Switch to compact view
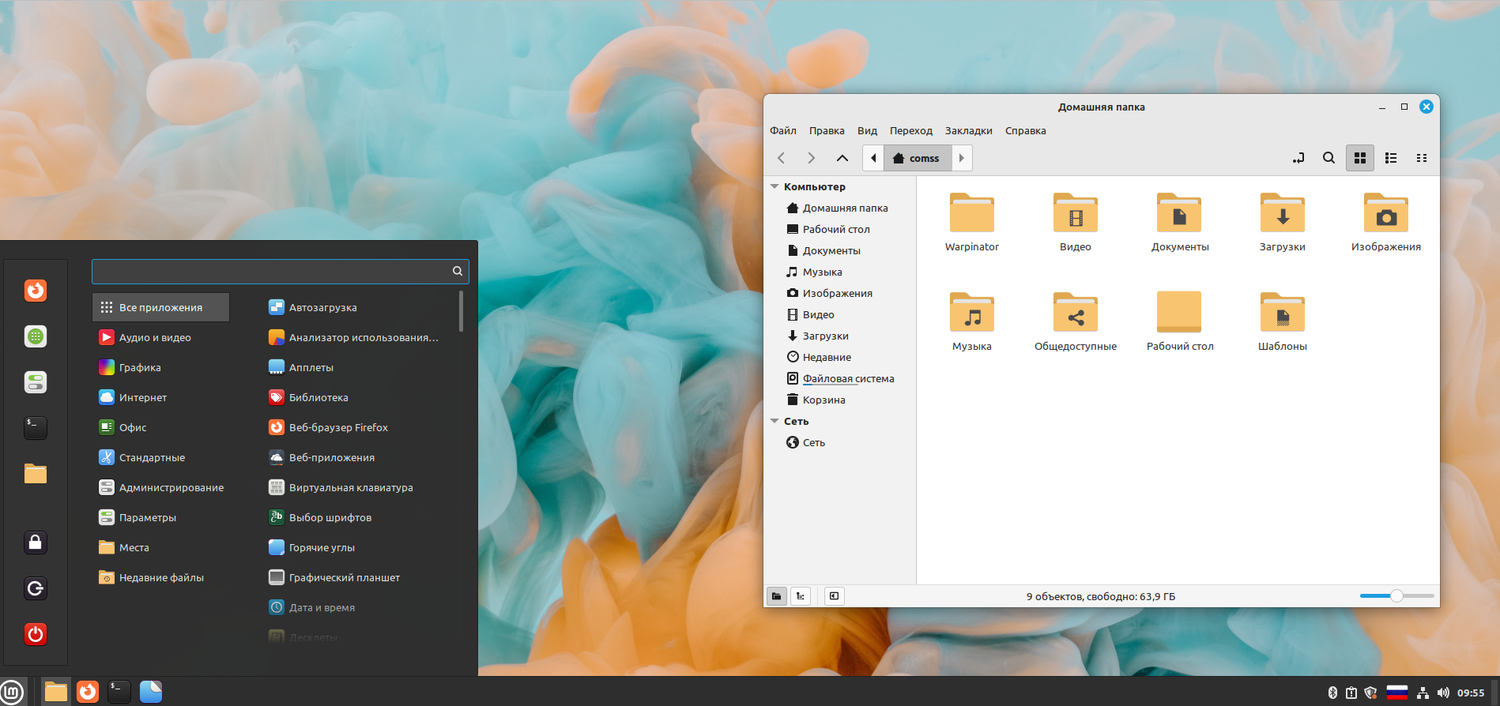 click(x=1422, y=158)
